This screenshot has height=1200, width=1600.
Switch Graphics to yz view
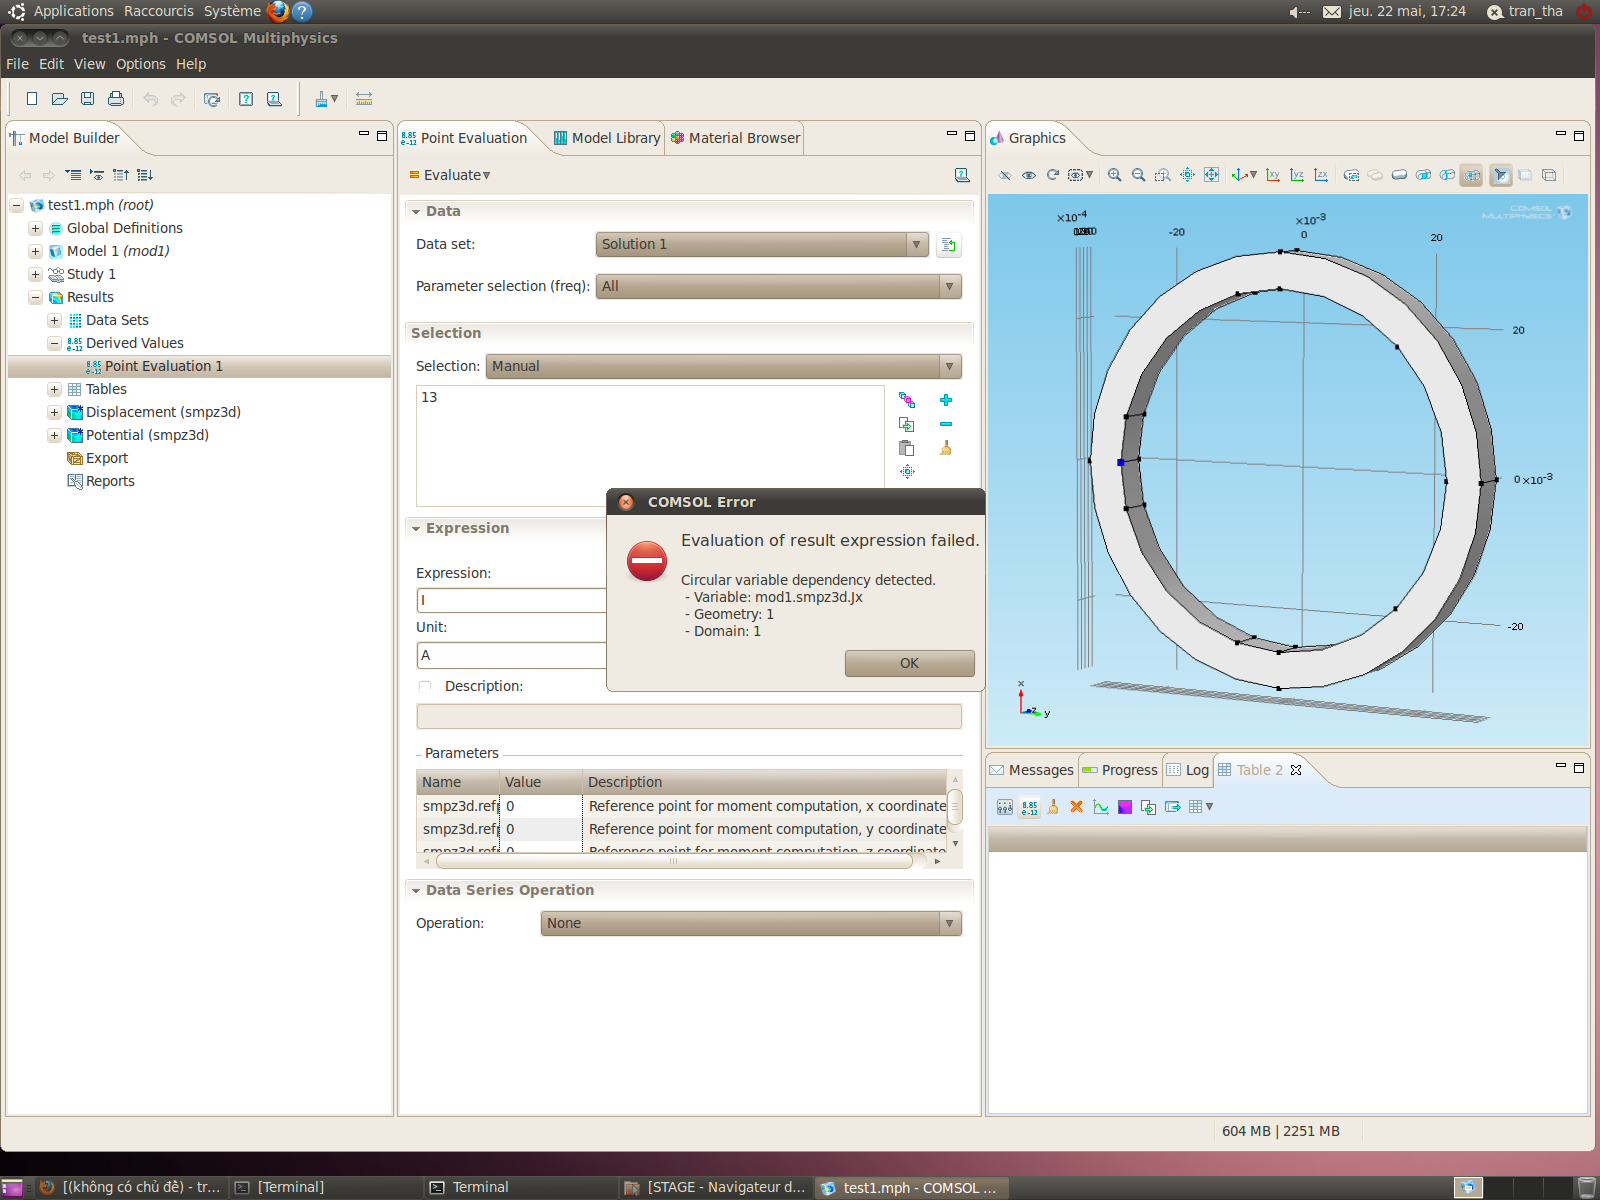(1297, 175)
